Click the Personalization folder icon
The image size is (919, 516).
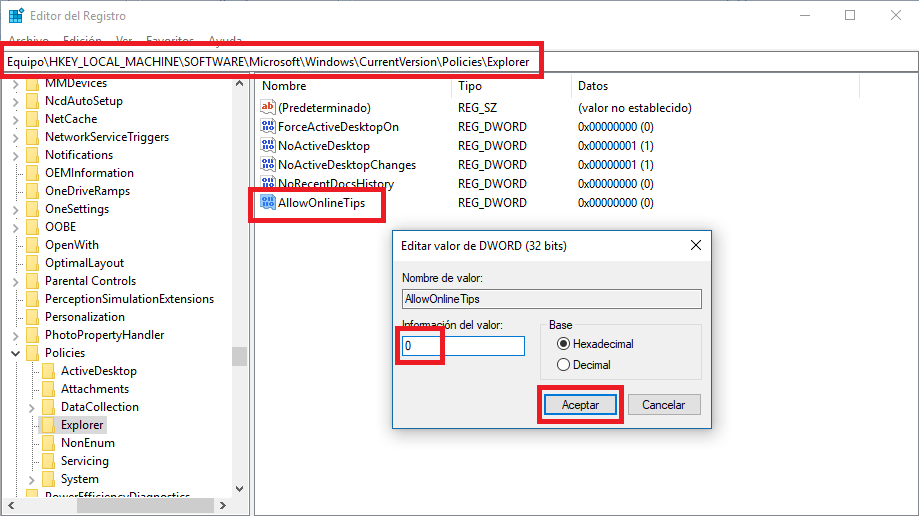[33, 317]
